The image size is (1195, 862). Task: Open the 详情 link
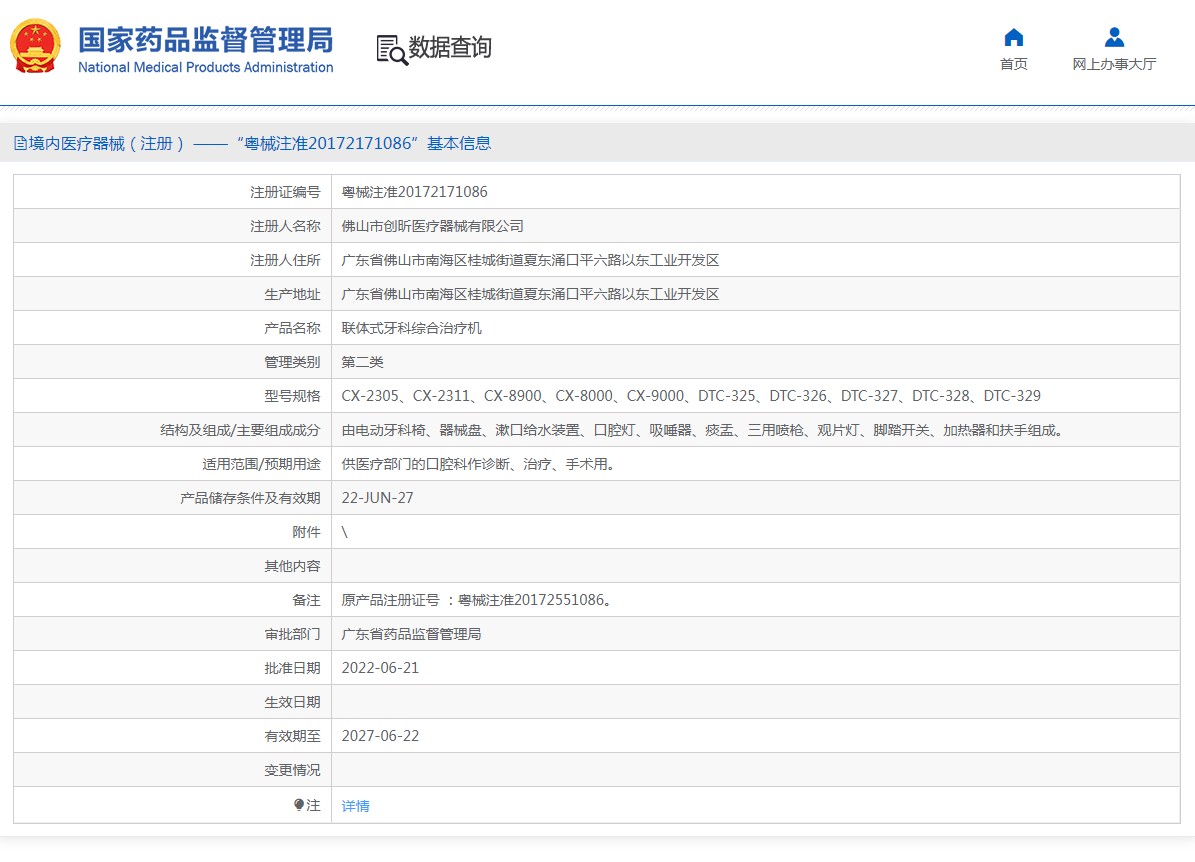355,806
